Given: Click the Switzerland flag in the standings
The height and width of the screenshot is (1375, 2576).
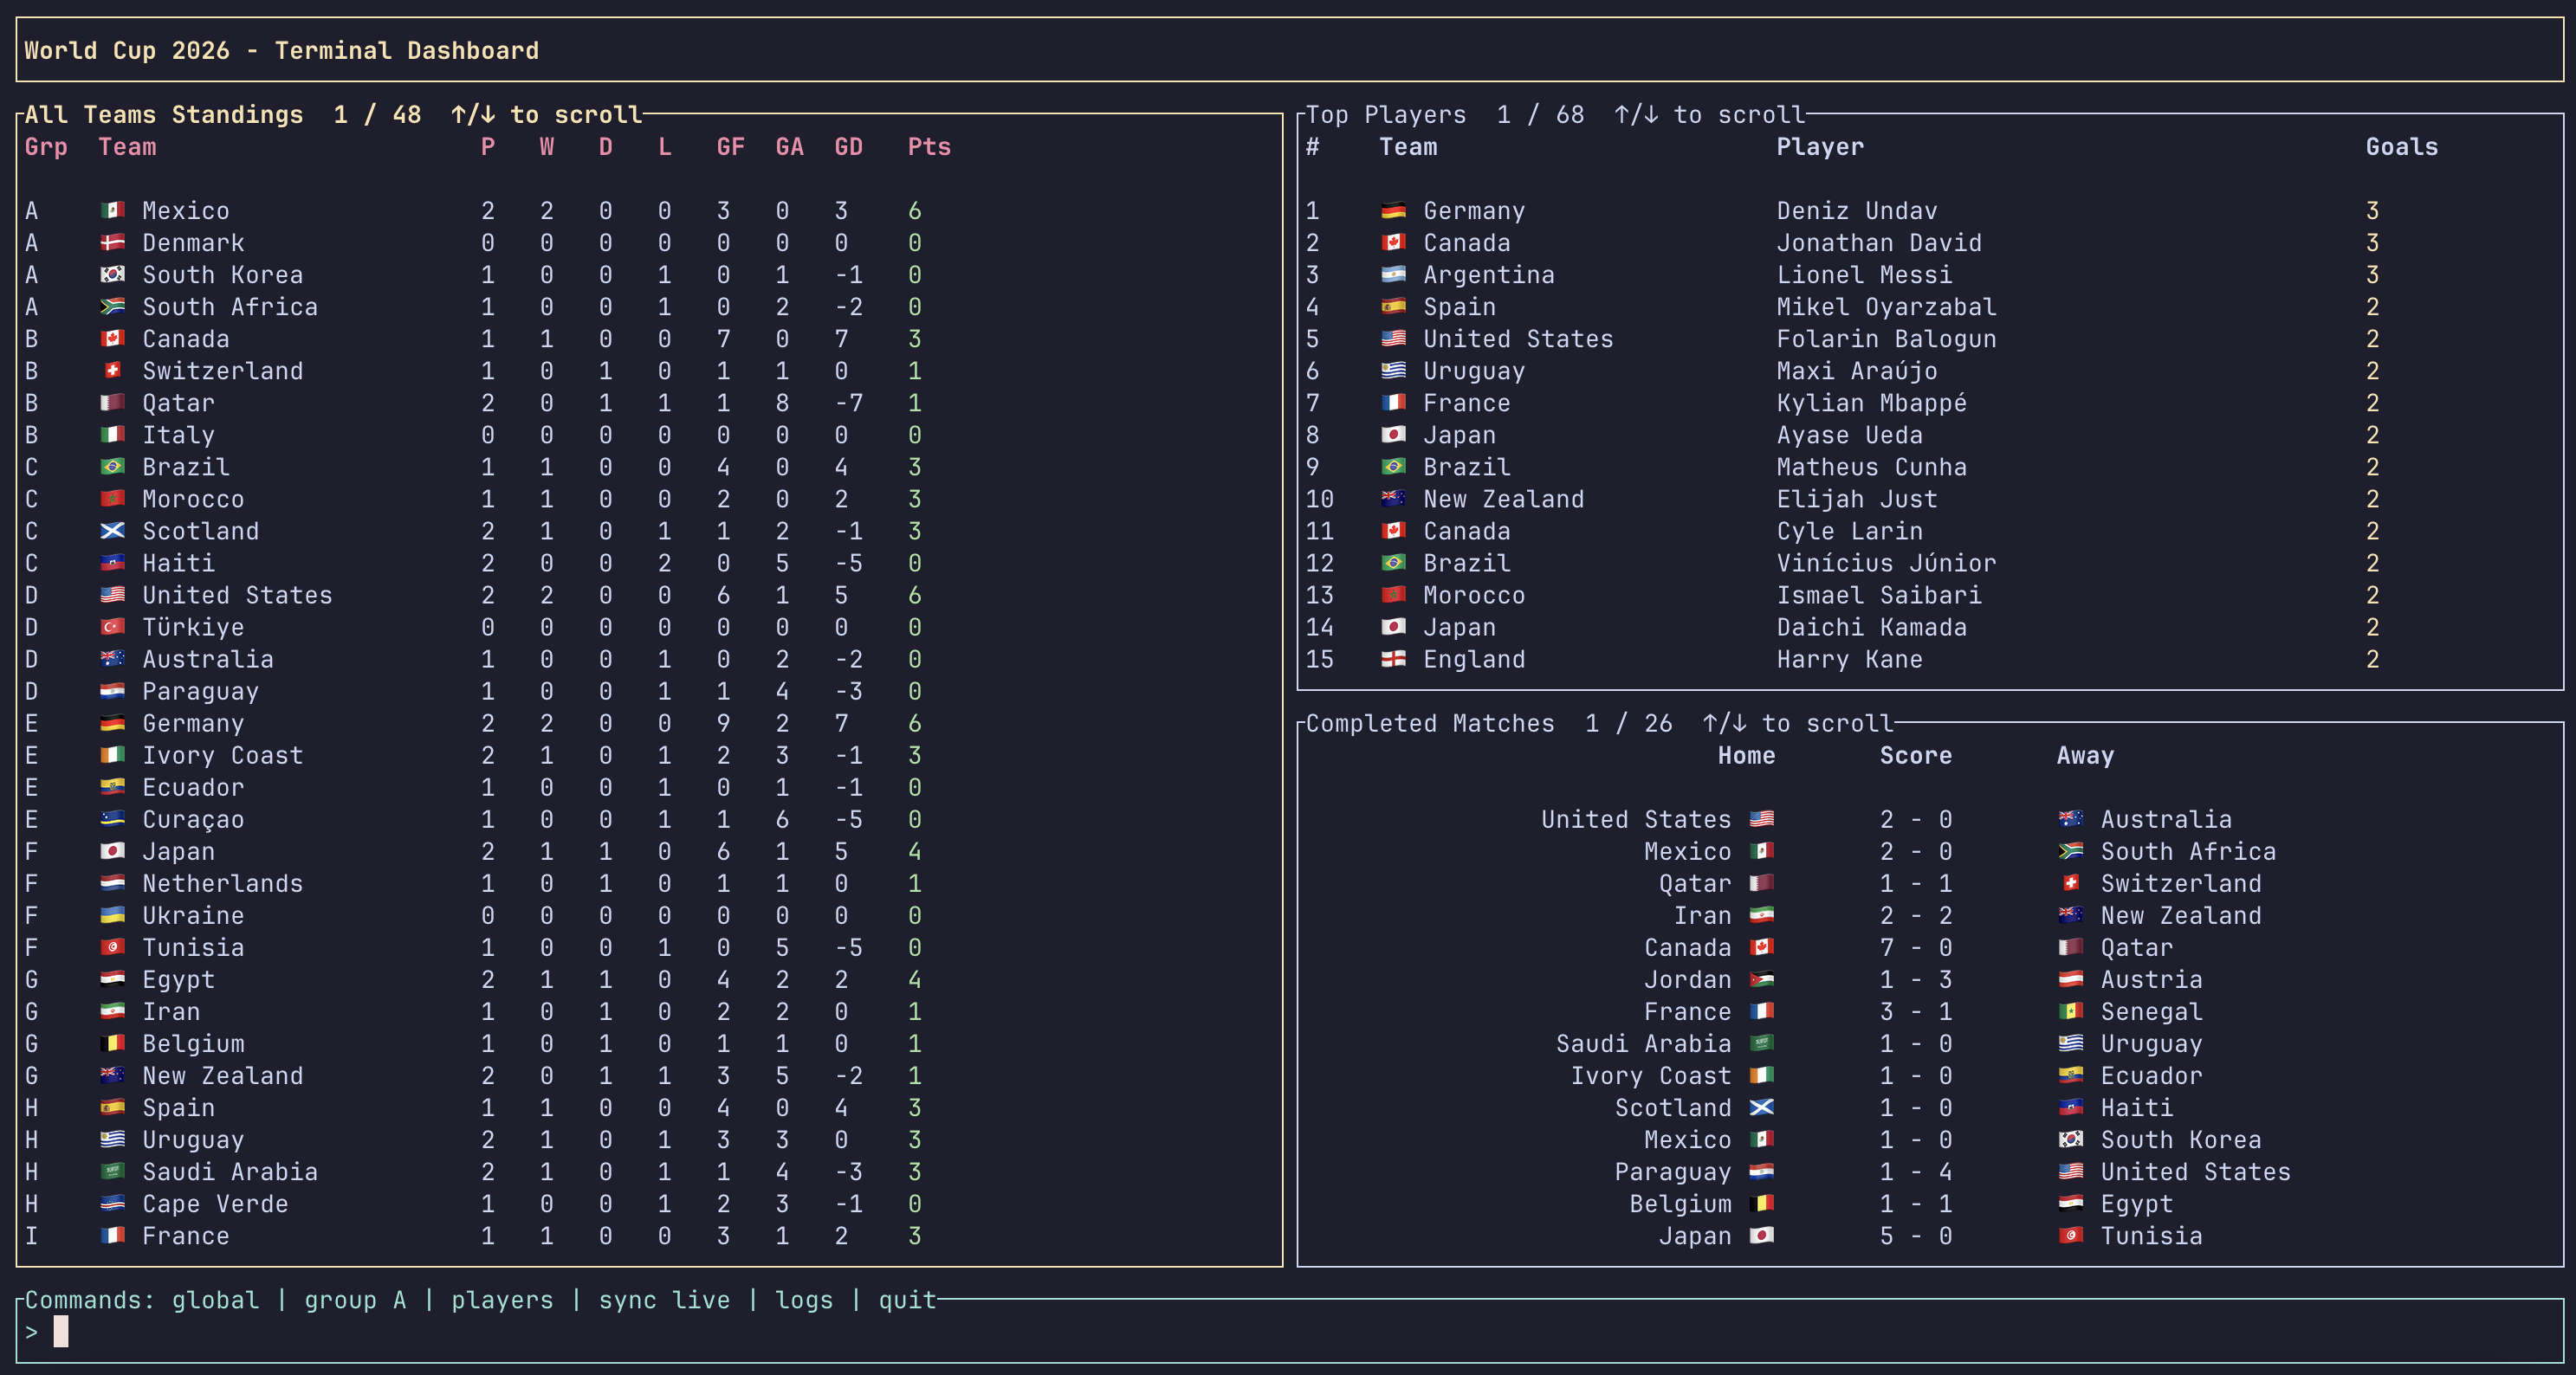Looking at the screenshot, I should [x=113, y=370].
